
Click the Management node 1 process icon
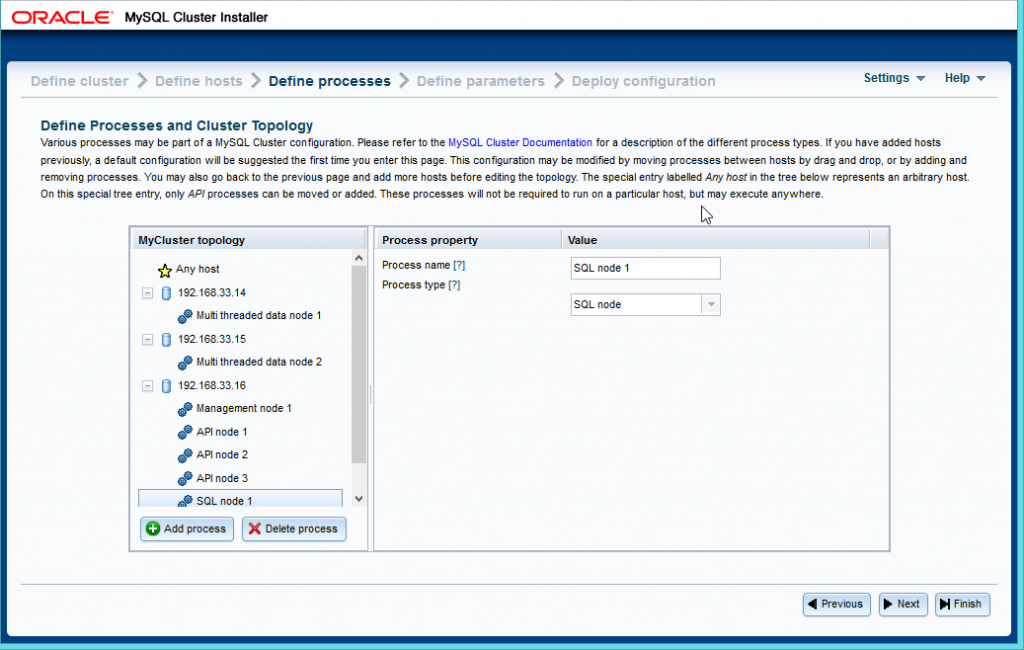[x=184, y=408]
